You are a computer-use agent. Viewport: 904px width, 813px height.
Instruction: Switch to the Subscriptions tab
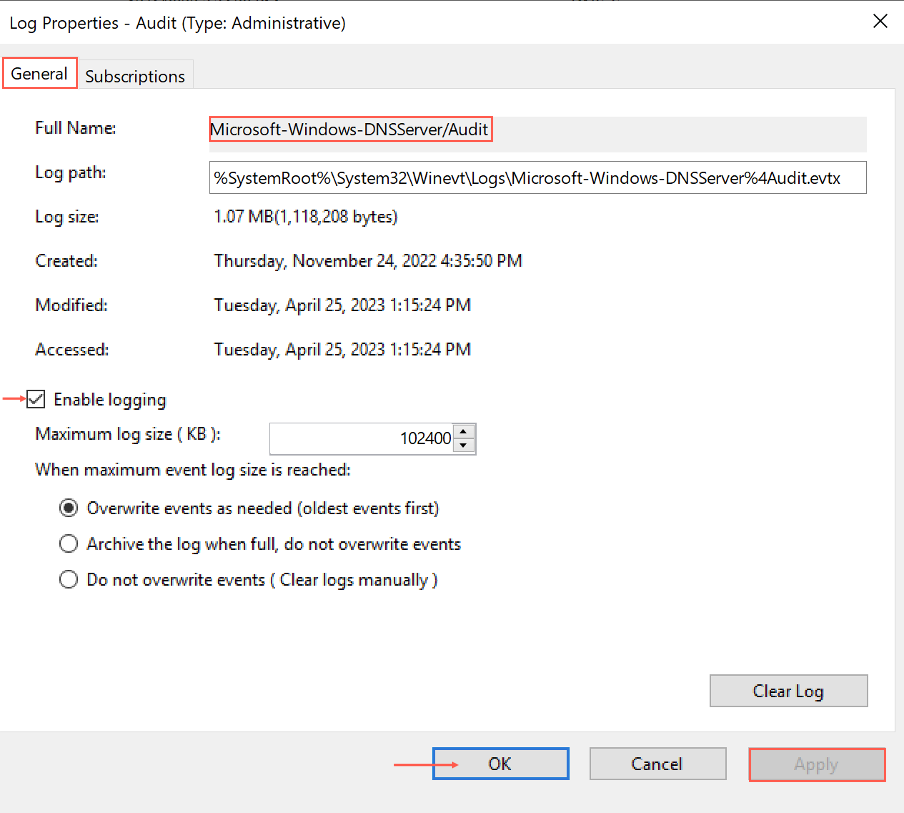135,76
